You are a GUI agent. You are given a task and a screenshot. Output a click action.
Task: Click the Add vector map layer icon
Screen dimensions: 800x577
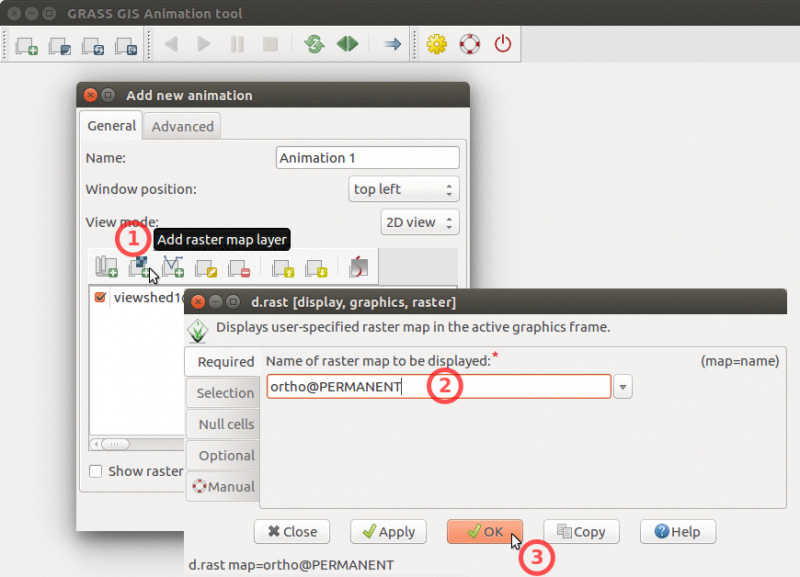point(172,267)
